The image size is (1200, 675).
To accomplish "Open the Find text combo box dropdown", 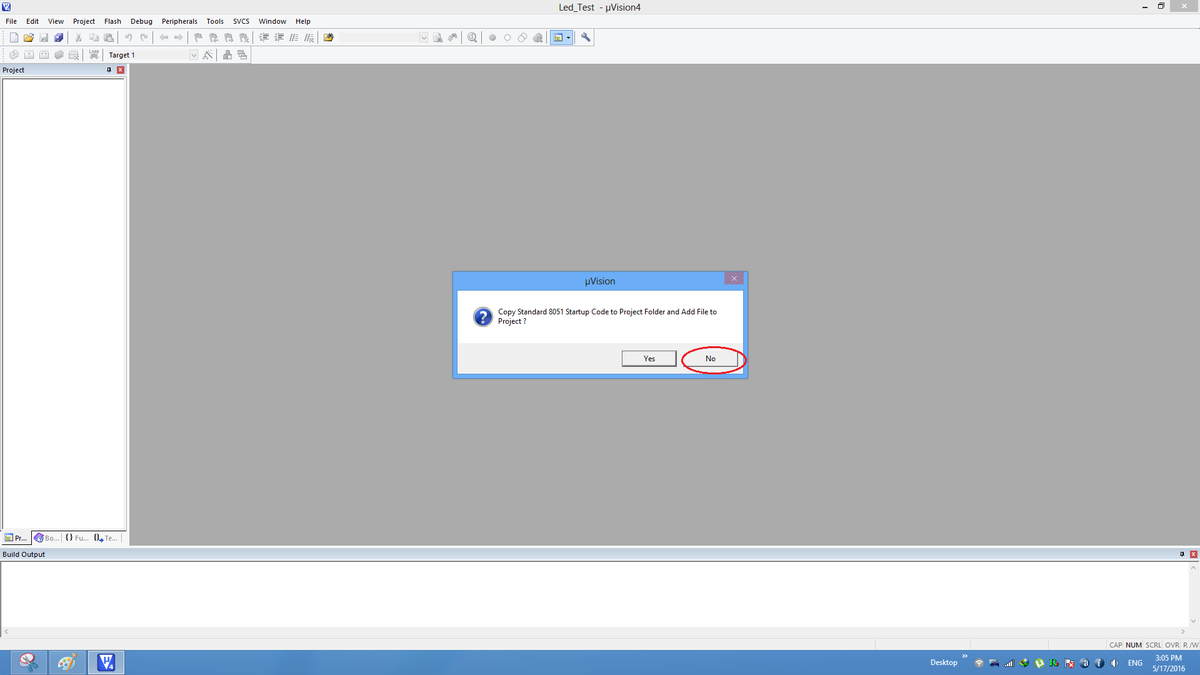I will (x=424, y=38).
